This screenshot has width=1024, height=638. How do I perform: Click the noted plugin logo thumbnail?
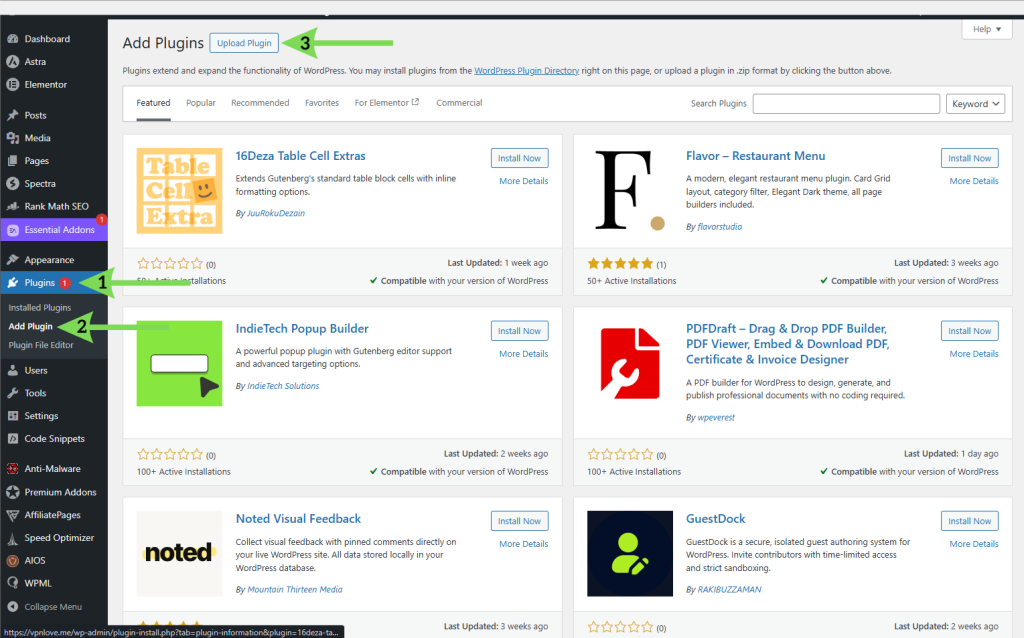click(179, 554)
